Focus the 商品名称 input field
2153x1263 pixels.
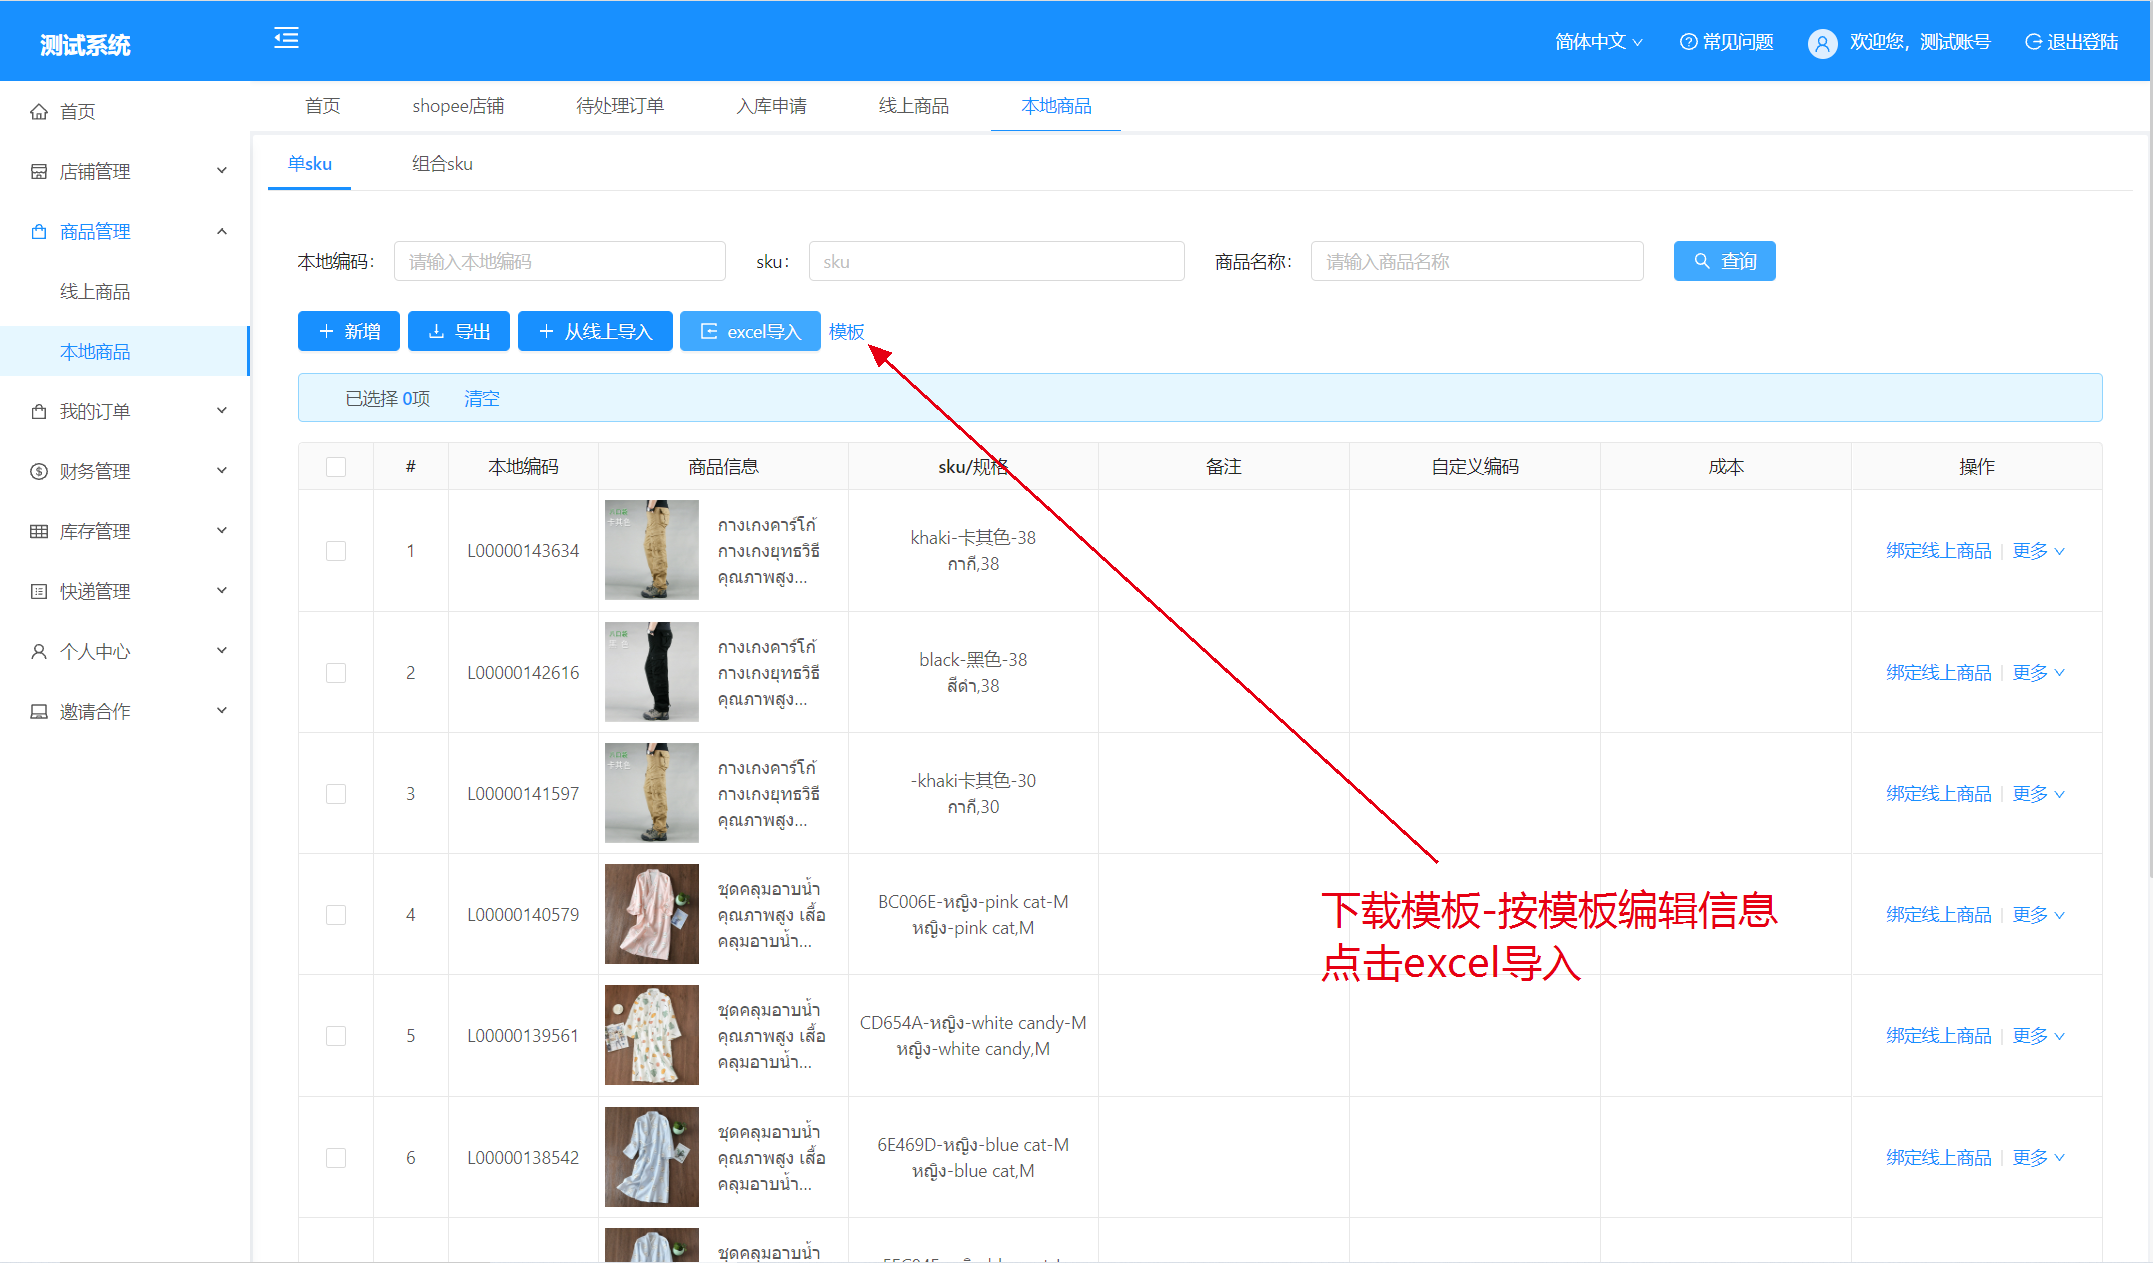[x=1477, y=261]
